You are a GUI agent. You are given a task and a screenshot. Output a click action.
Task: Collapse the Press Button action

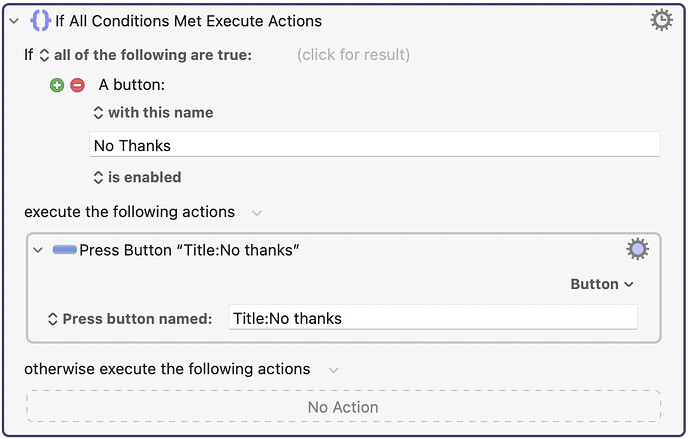38,250
